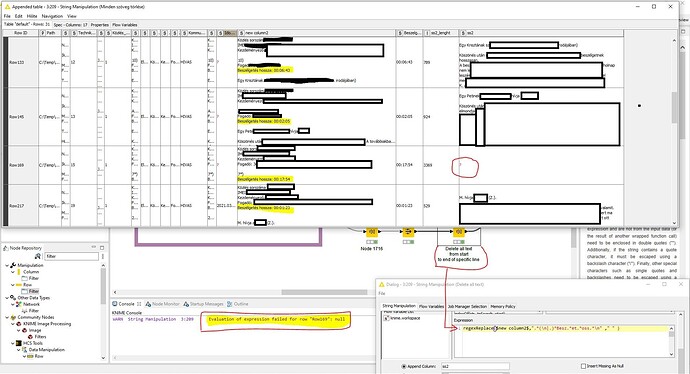Click the Node Repository search icon beside filter box

point(38,256)
